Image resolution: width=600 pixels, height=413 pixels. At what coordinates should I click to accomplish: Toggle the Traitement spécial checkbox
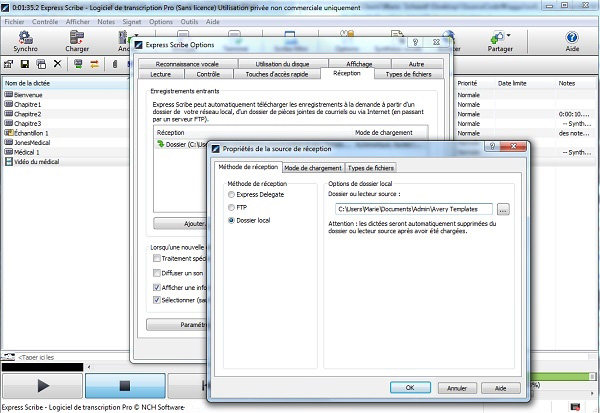pos(157,258)
